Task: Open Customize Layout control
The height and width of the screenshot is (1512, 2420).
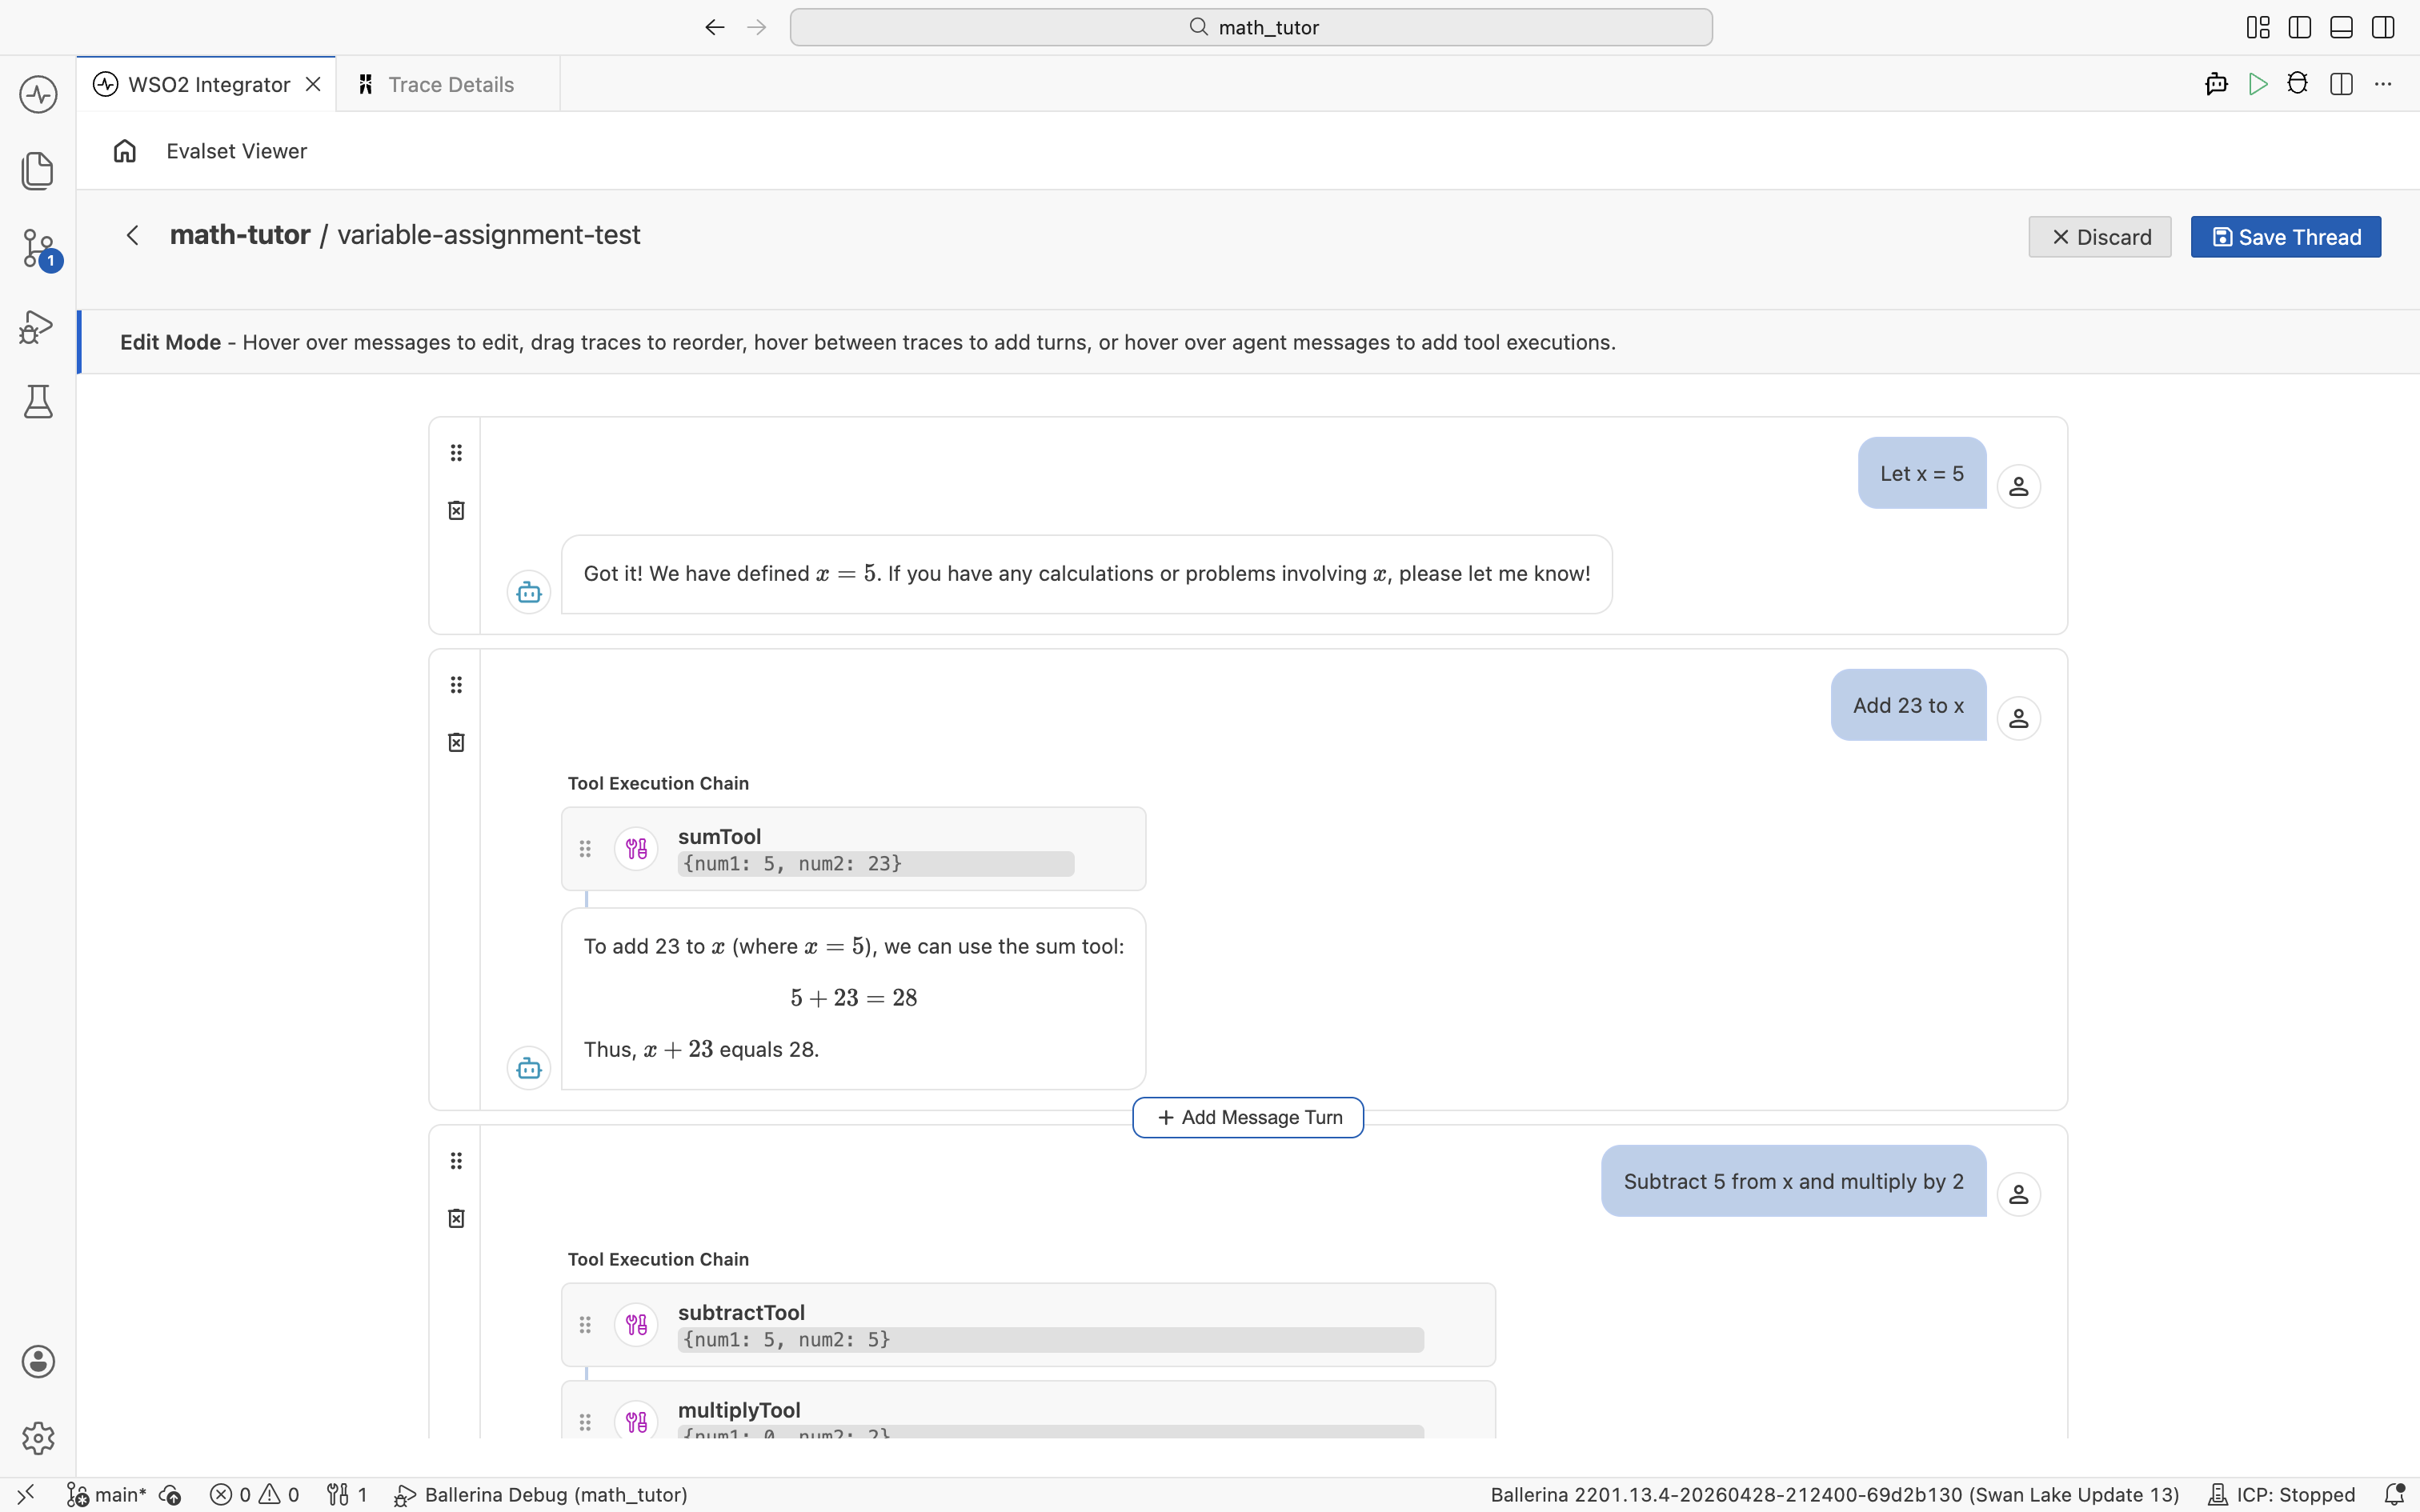Action: 2258,27
